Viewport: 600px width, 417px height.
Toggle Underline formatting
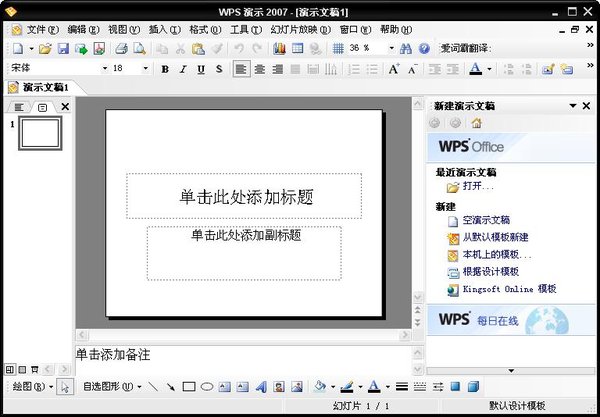[x=201, y=69]
